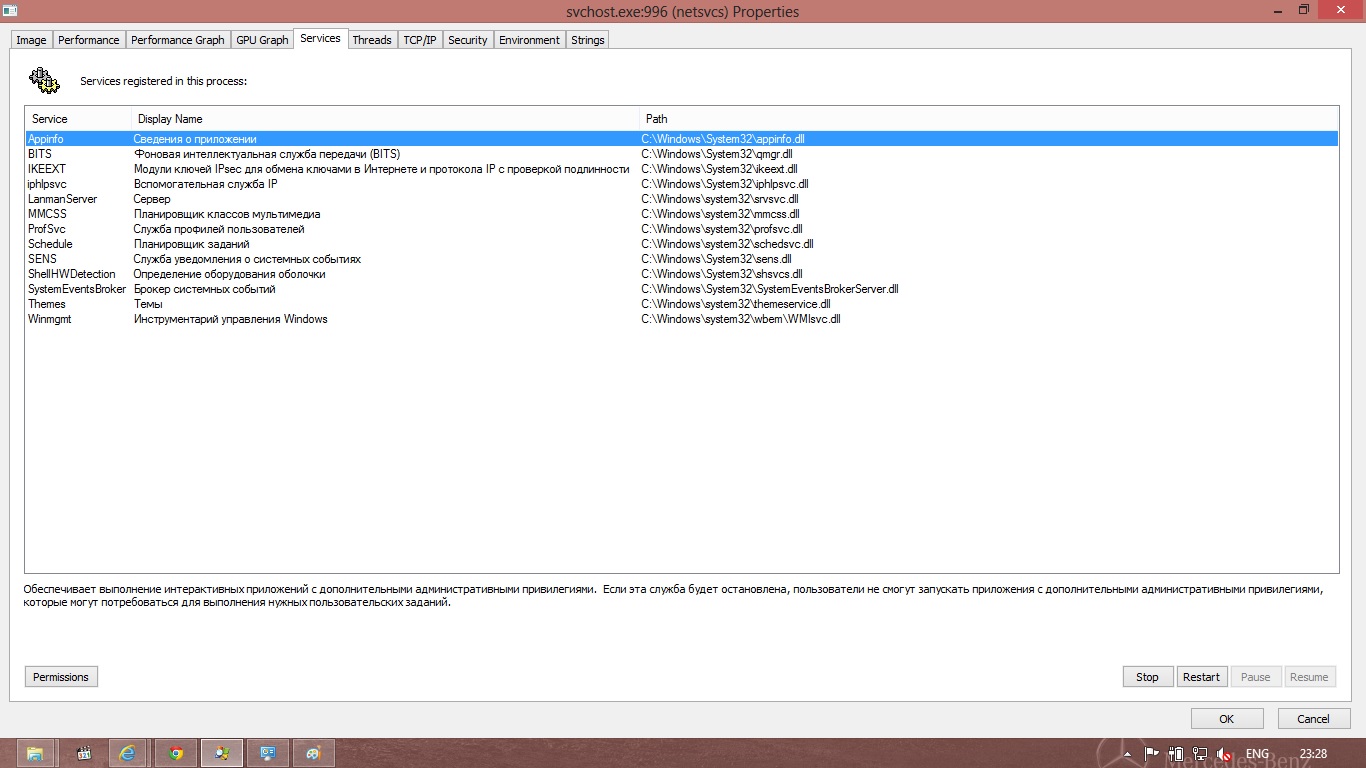The image size is (1366, 768).
Task: Click the muted volume tray icon
Action: coord(1223,754)
